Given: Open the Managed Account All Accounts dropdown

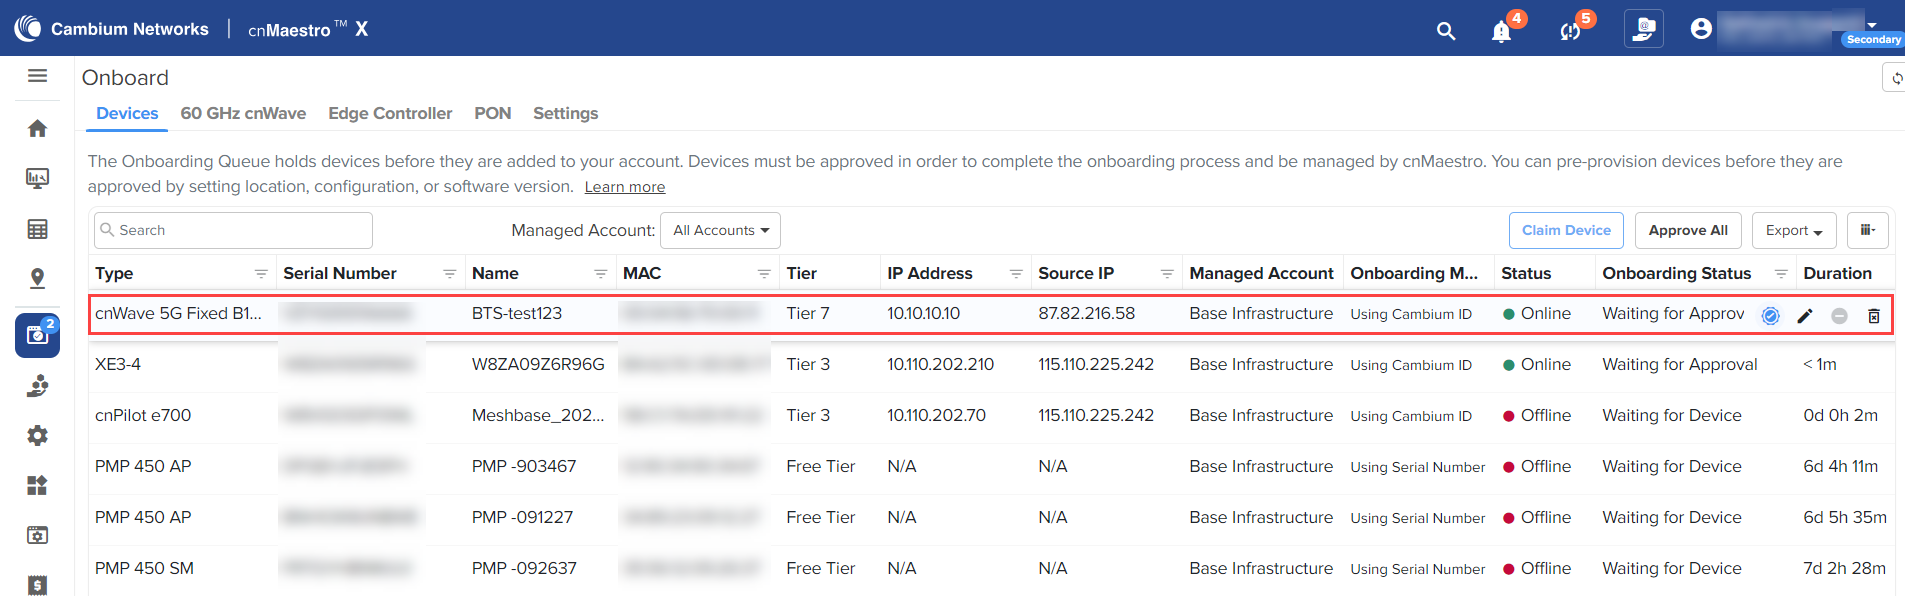Looking at the screenshot, I should pos(720,230).
